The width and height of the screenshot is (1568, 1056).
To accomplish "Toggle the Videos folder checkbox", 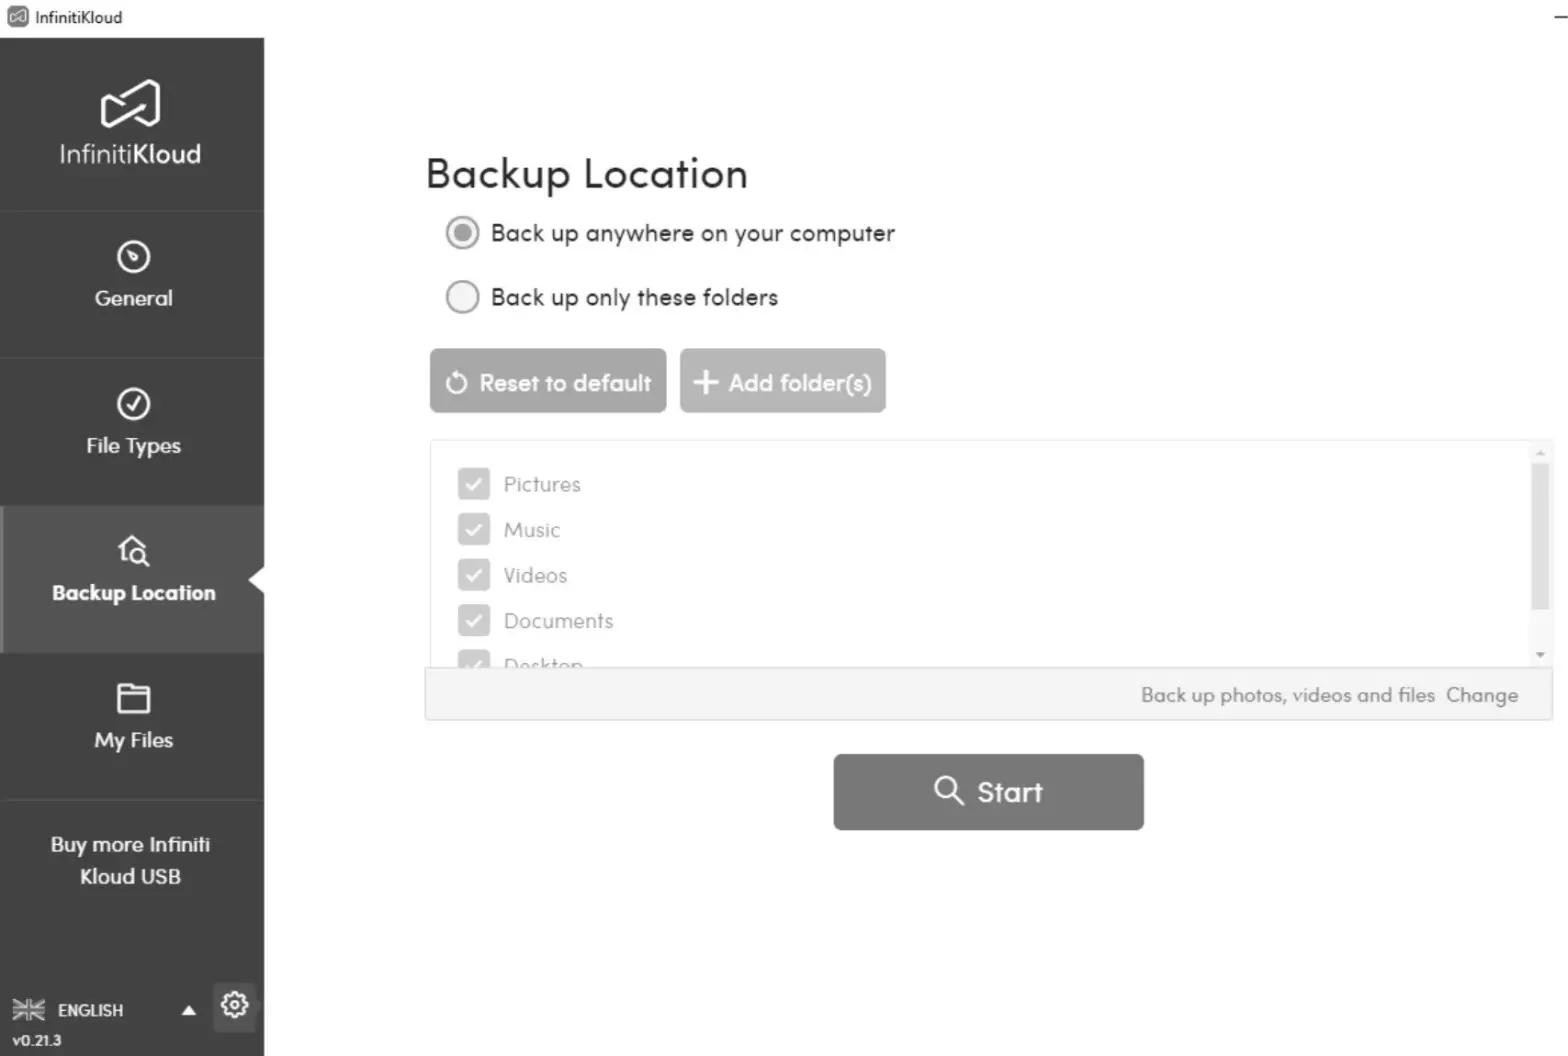I will click(x=474, y=575).
